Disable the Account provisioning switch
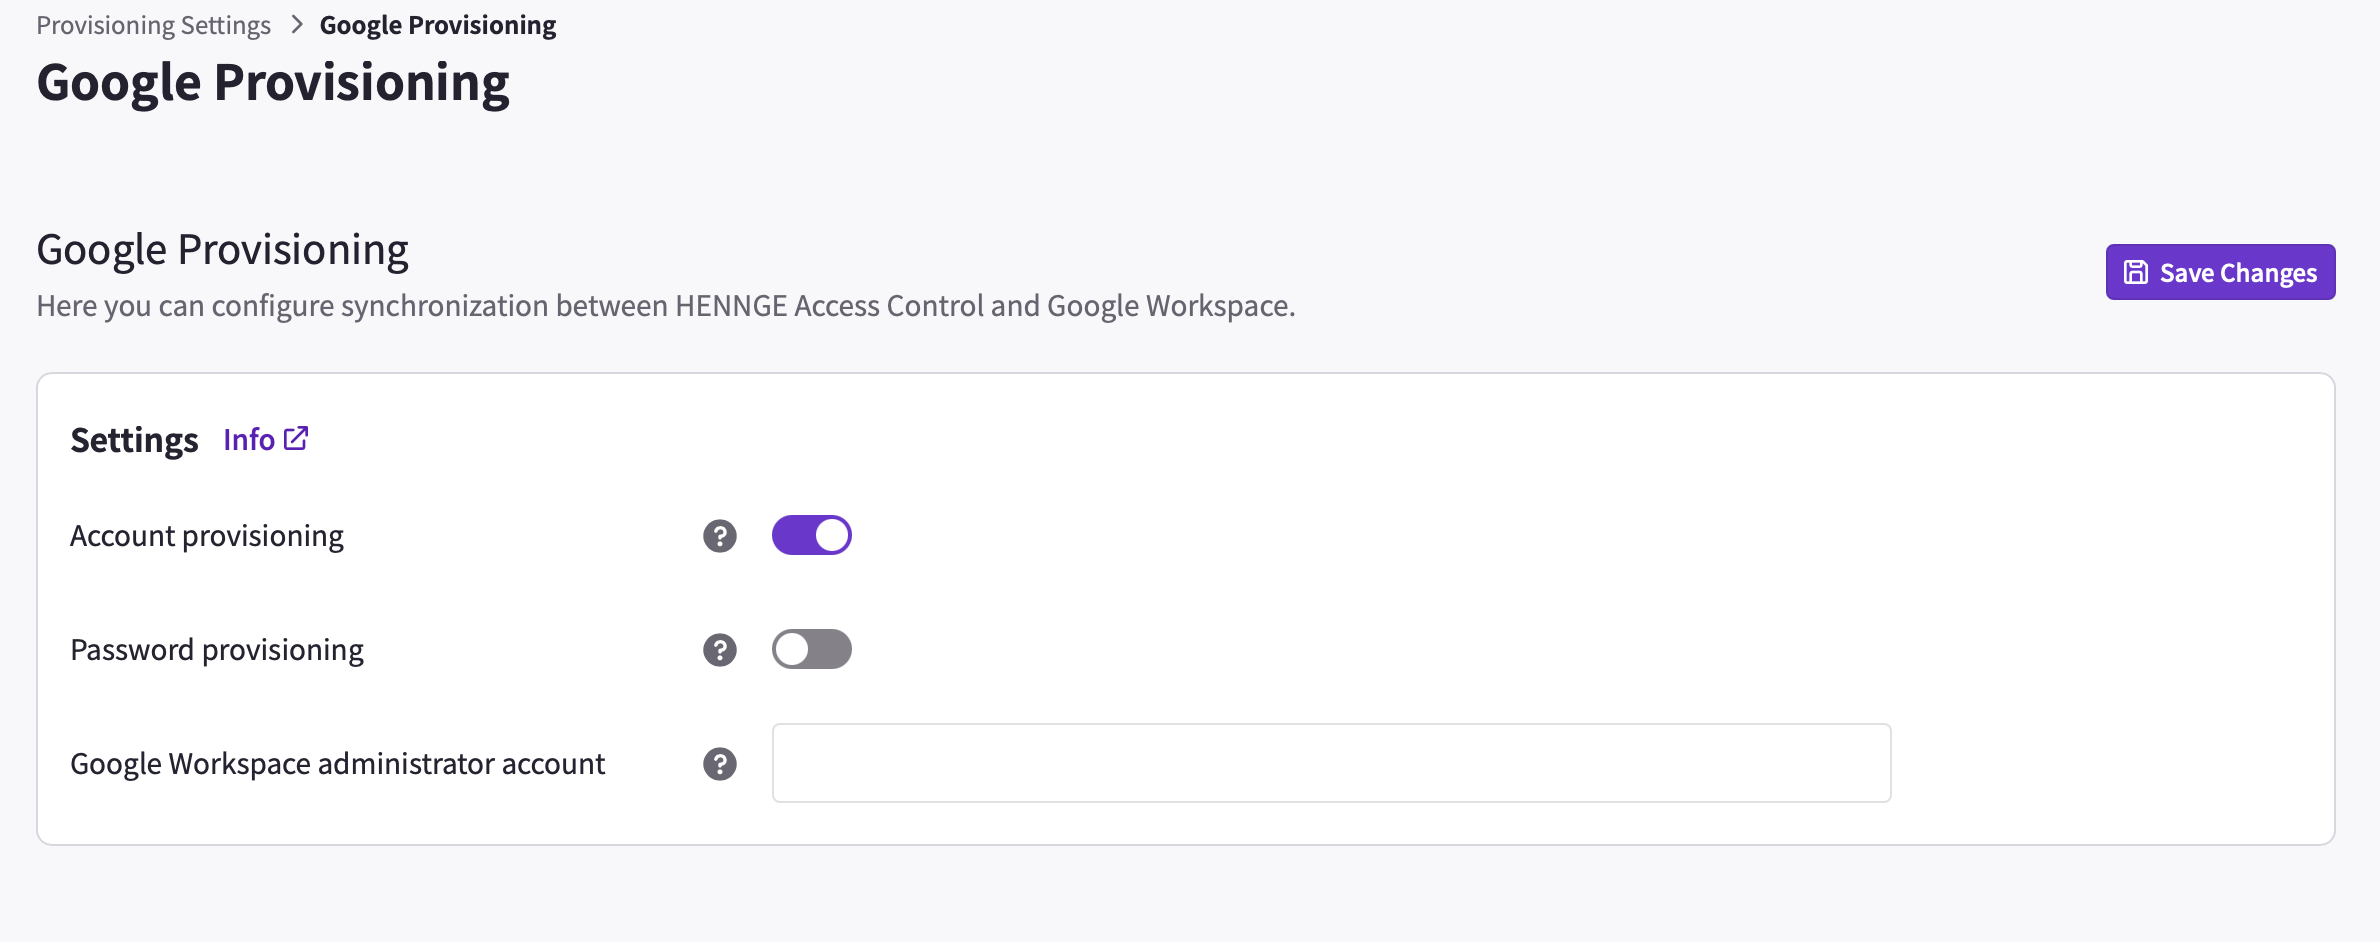 [x=812, y=535]
